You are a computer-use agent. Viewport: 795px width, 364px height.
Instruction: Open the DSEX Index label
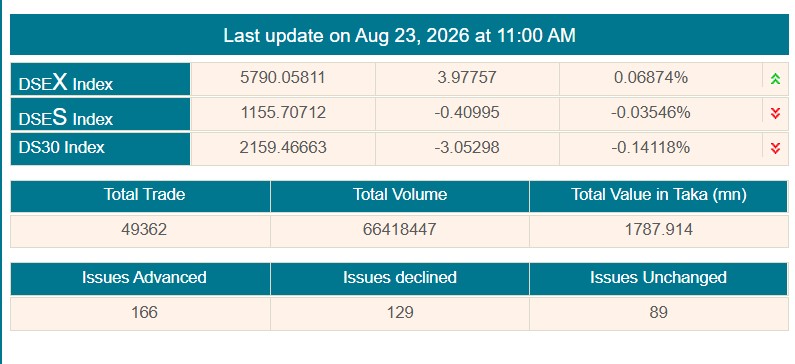point(65,83)
